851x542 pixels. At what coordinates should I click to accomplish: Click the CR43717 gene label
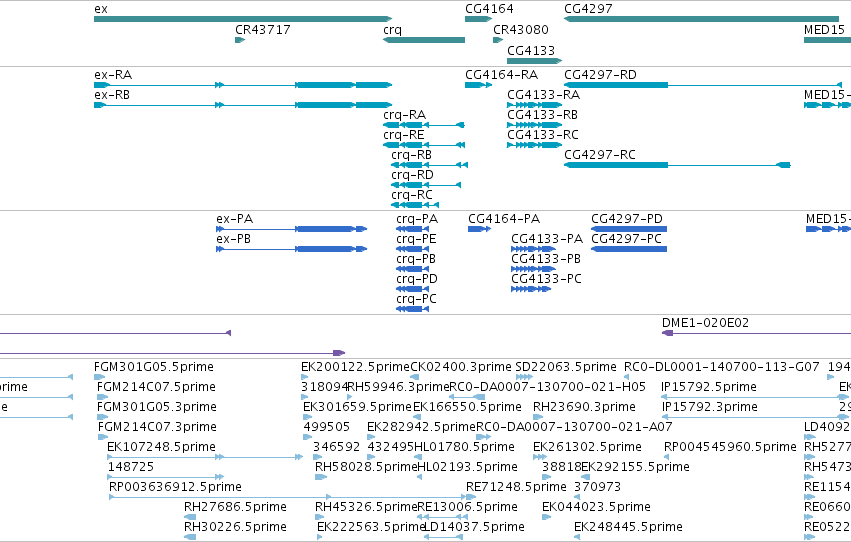coord(263,30)
